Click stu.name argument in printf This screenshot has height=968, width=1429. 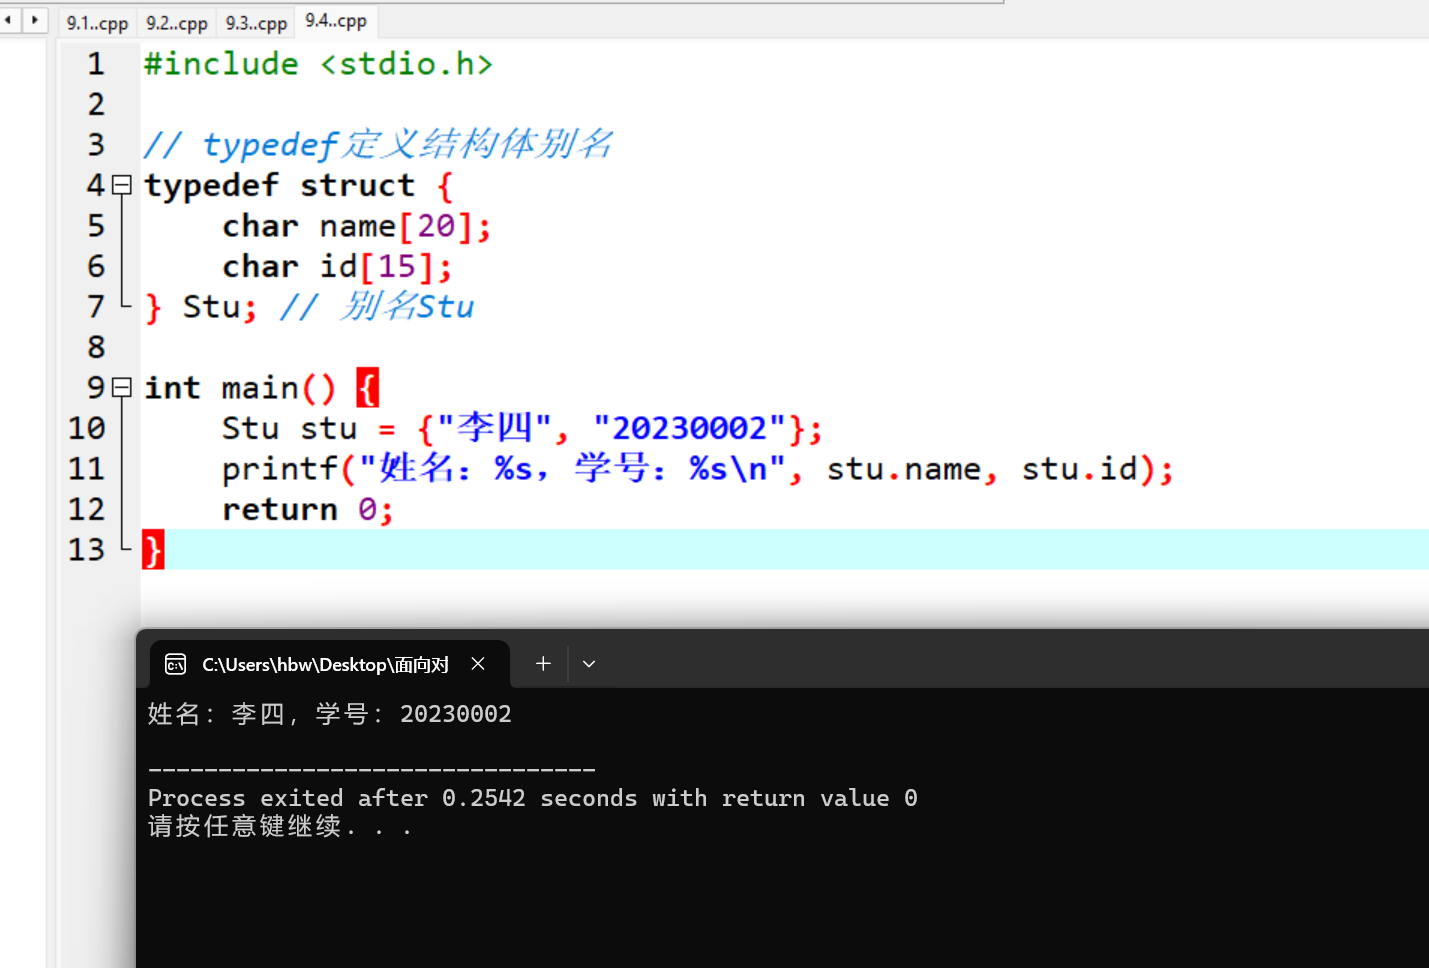[904, 469]
